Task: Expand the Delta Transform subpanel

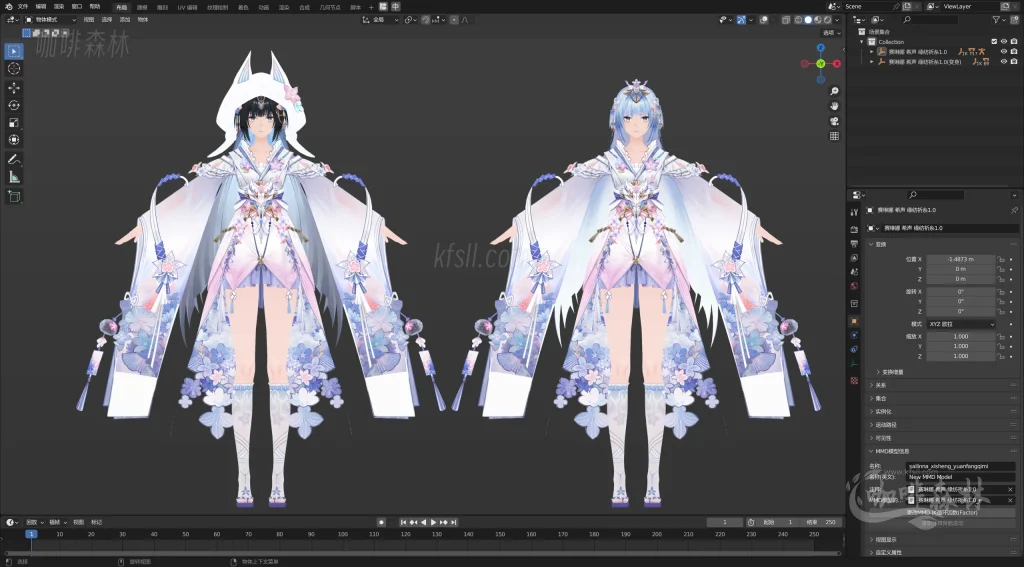Action: pos(878,372)
